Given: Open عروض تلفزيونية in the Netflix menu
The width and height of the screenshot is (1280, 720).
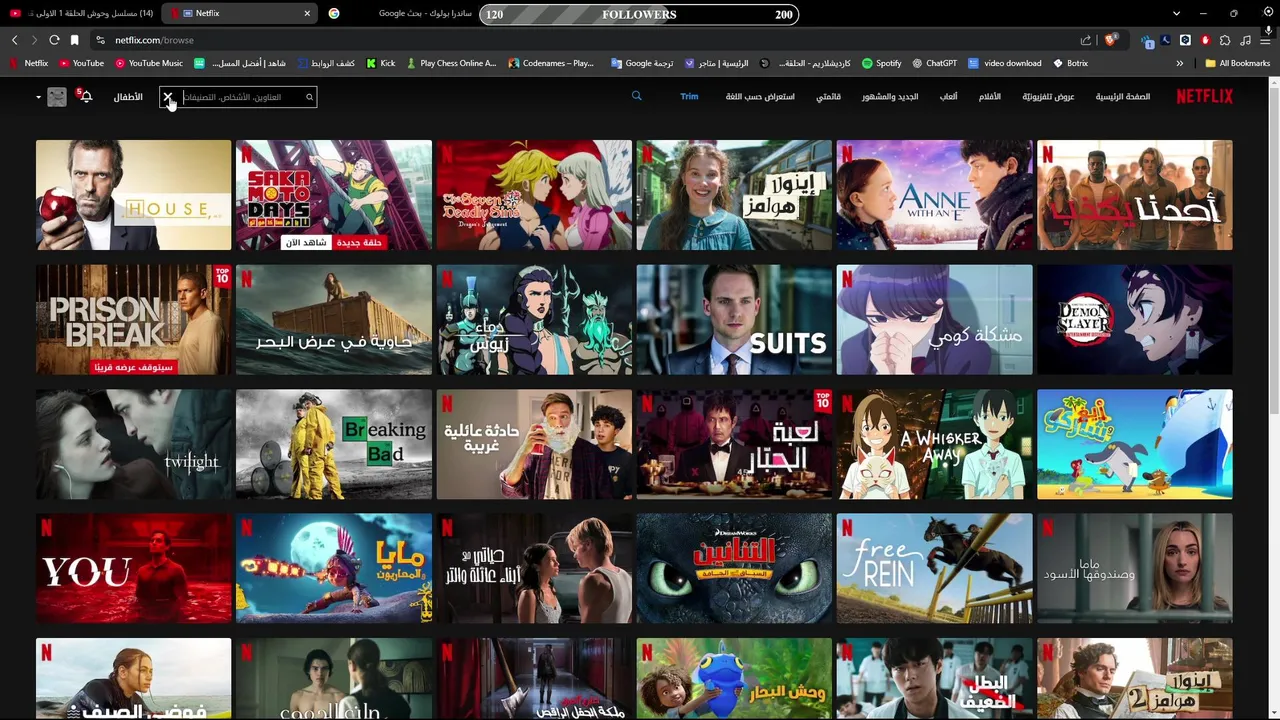Looking at the screenshot, I should 1048,97.
